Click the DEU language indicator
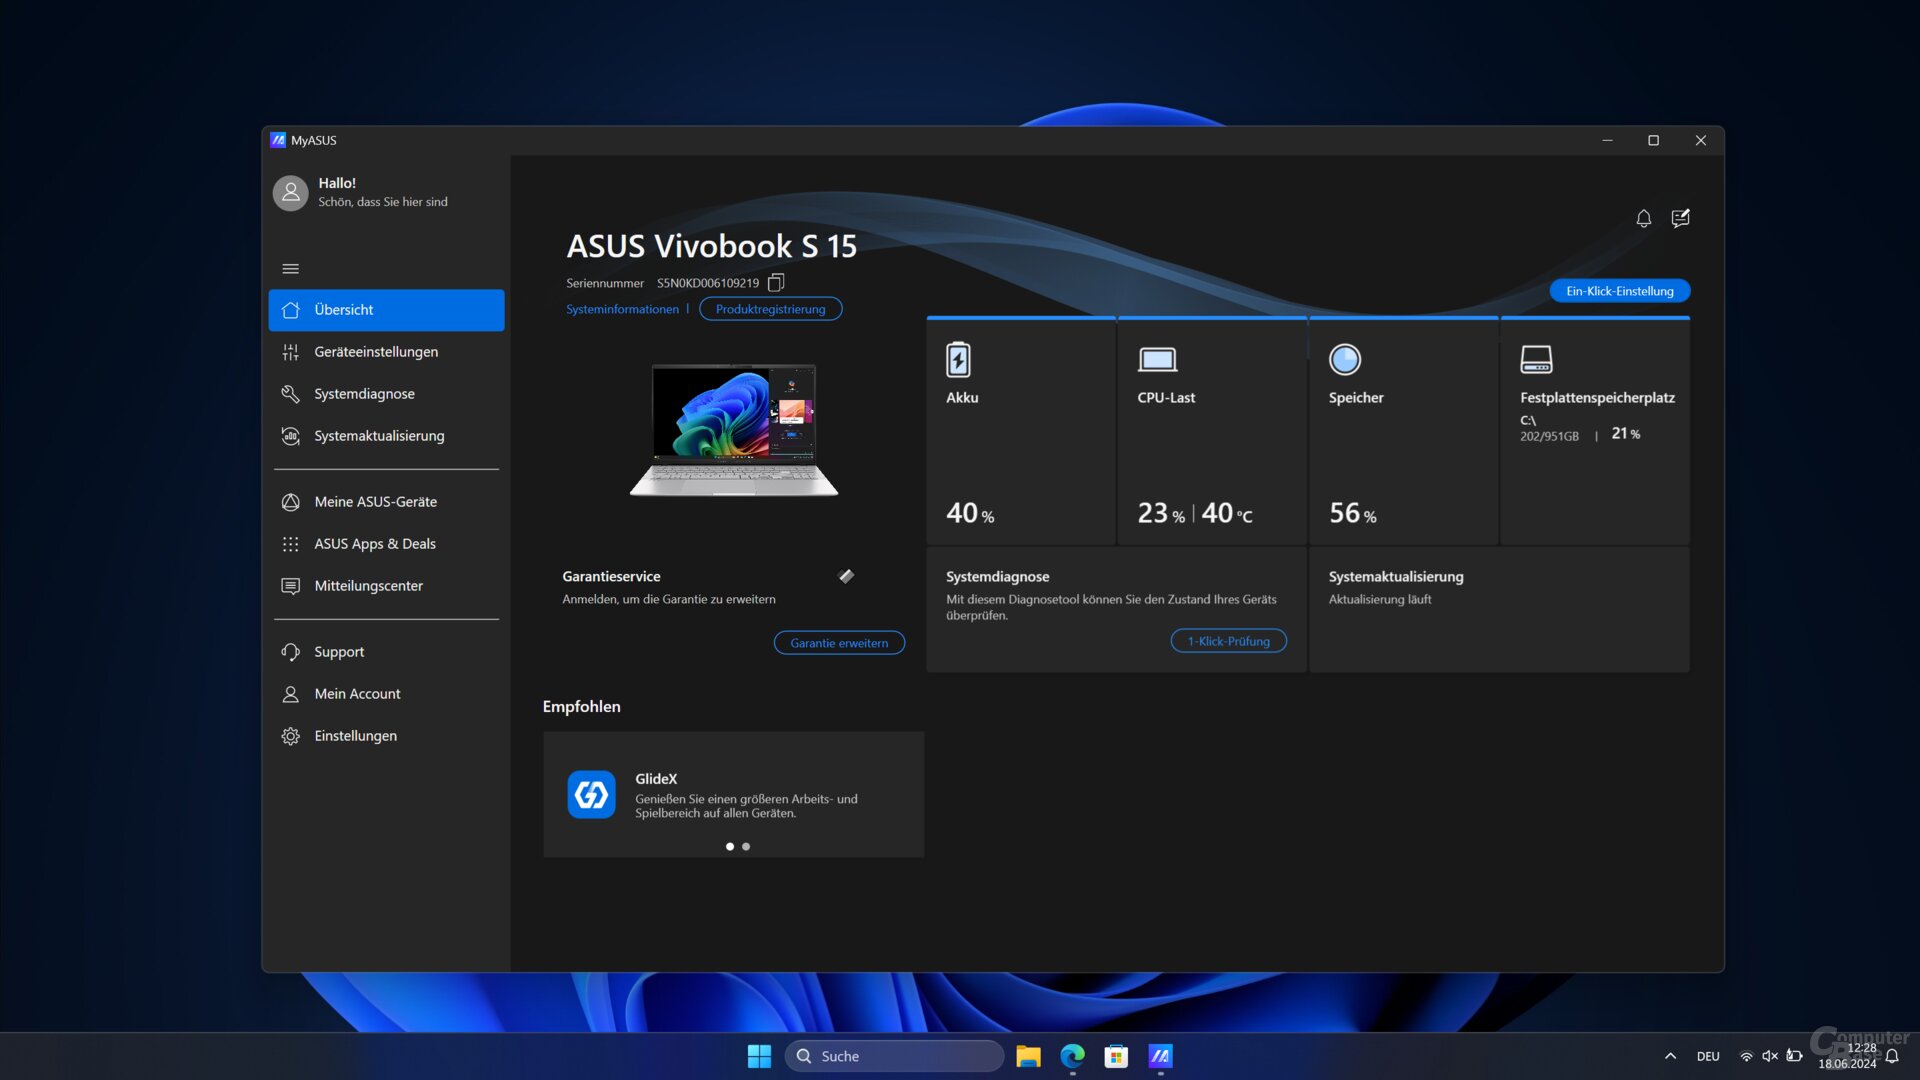The image size is (1920, 1080). 1708,1056
